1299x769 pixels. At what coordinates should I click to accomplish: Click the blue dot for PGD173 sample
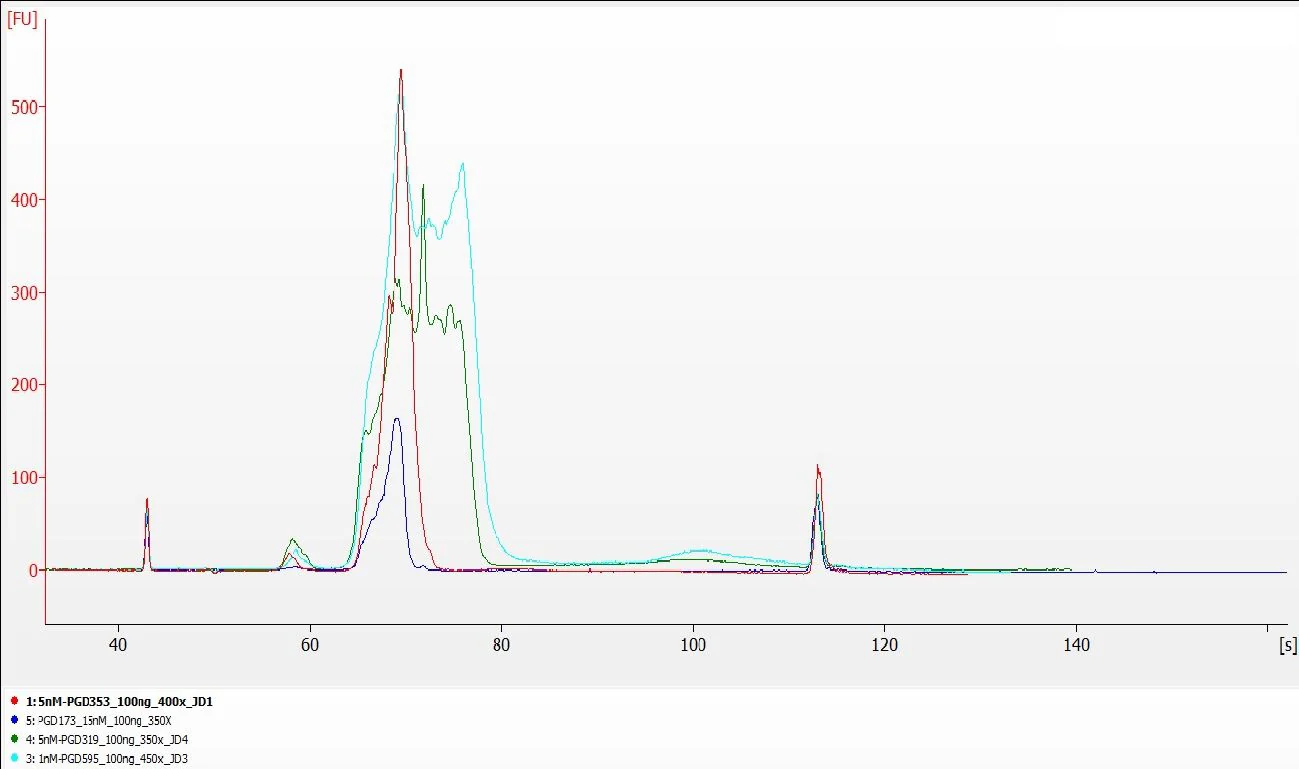pos(14,720)
